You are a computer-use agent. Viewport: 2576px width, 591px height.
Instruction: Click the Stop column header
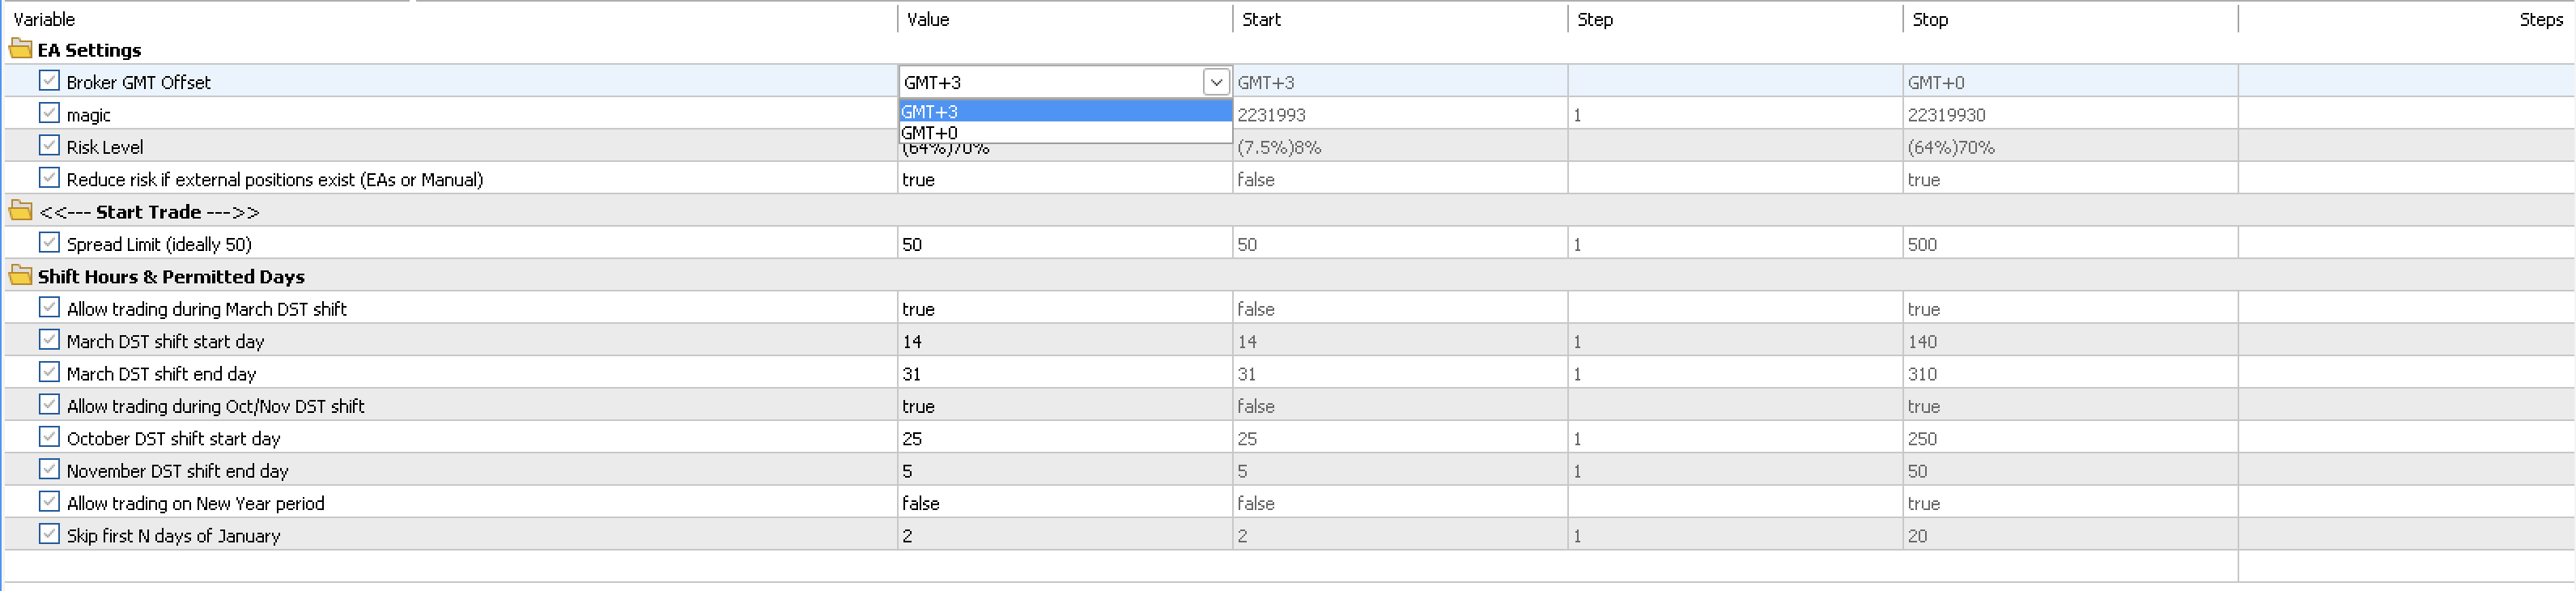click(1929, 19)
